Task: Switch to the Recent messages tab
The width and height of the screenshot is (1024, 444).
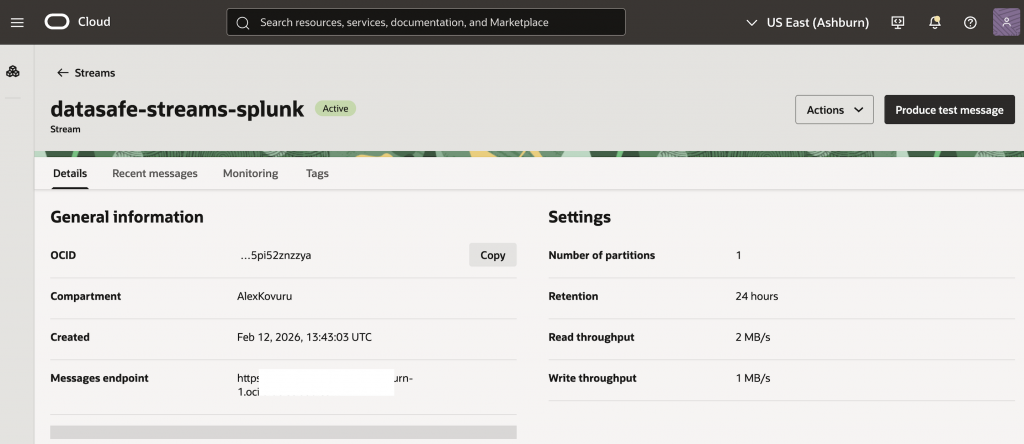Action: (155, 173)
